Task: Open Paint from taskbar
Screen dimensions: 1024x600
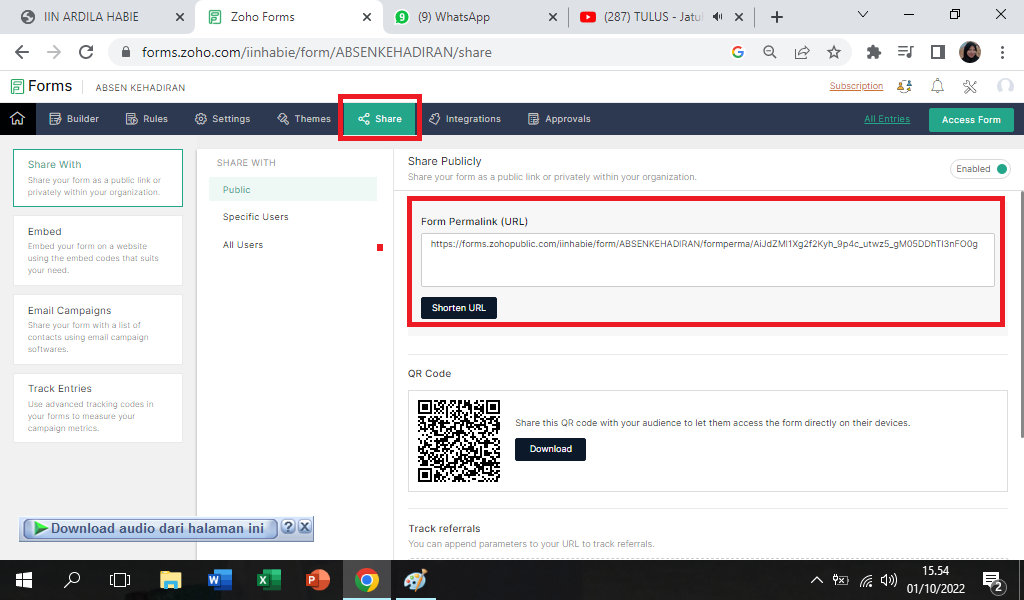Action: pyautogui.click(x=415, y=580)
